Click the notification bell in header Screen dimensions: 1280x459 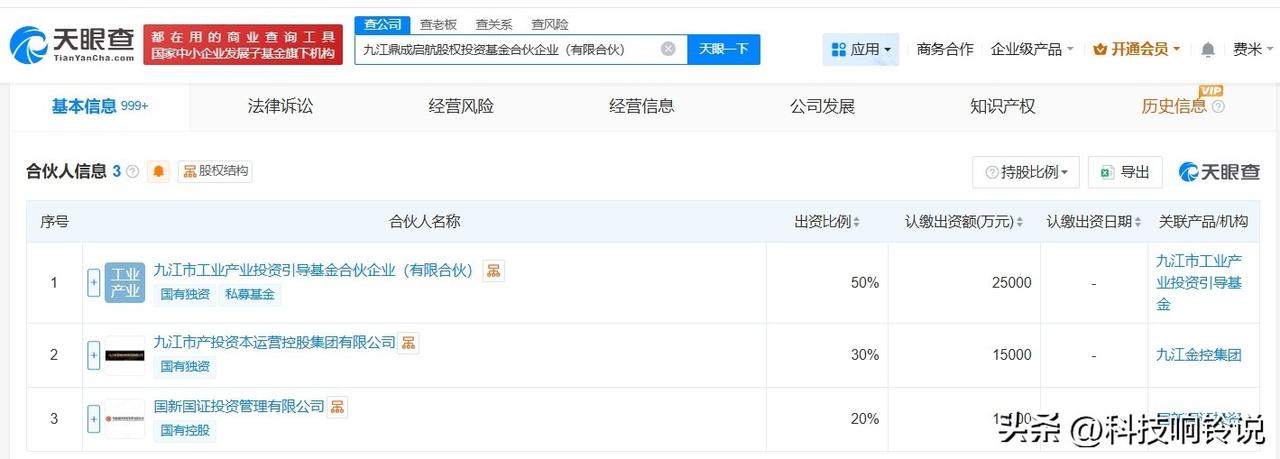pos(1208,49)
